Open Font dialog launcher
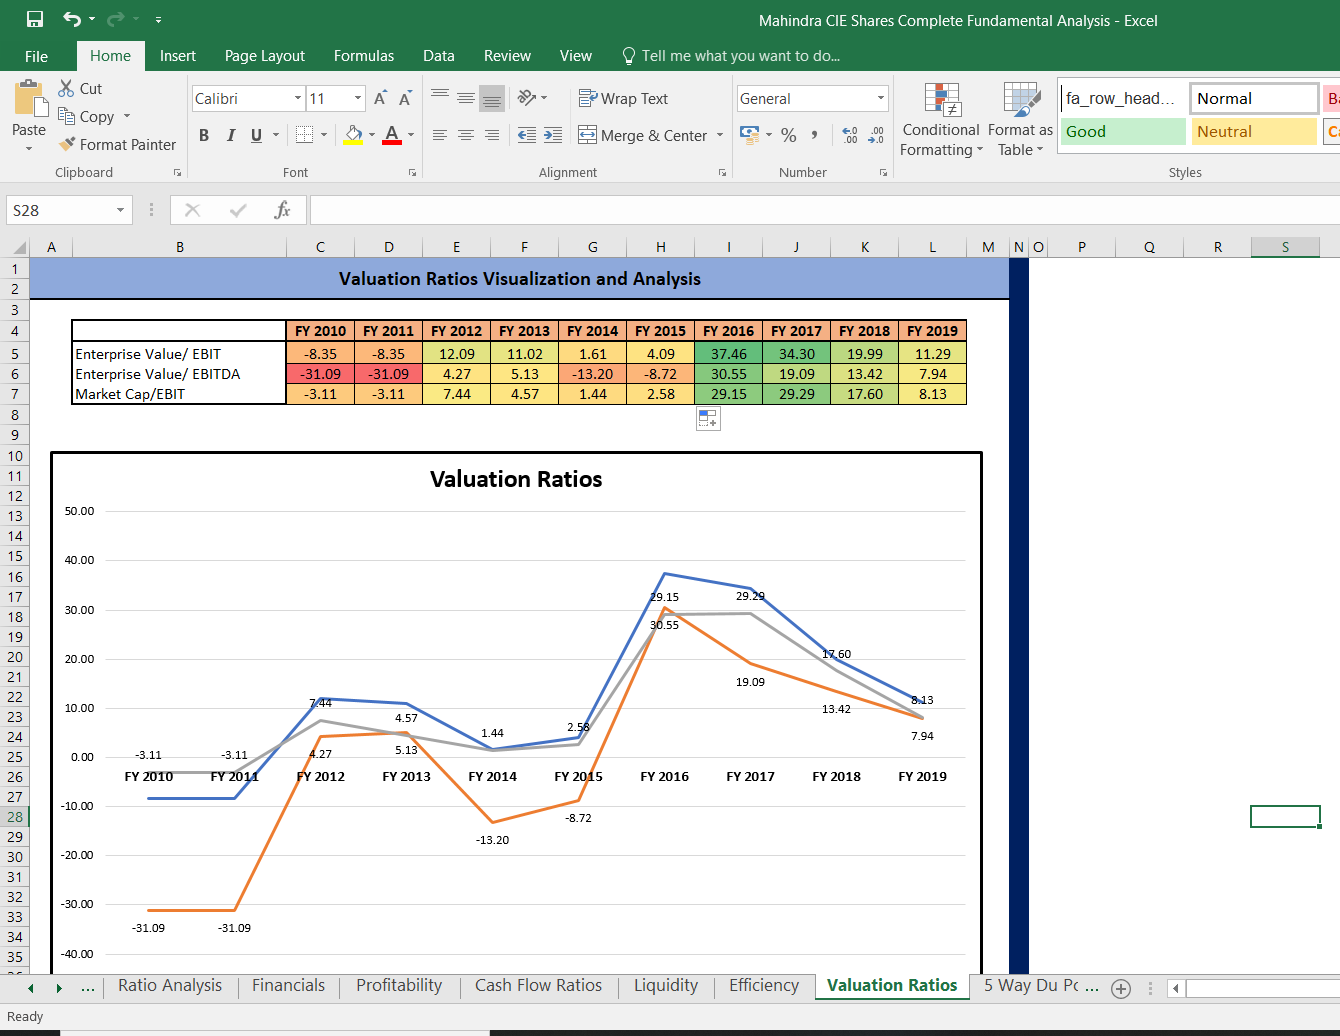This screenshot has width=1340, height=1036. tap(412, 173)
